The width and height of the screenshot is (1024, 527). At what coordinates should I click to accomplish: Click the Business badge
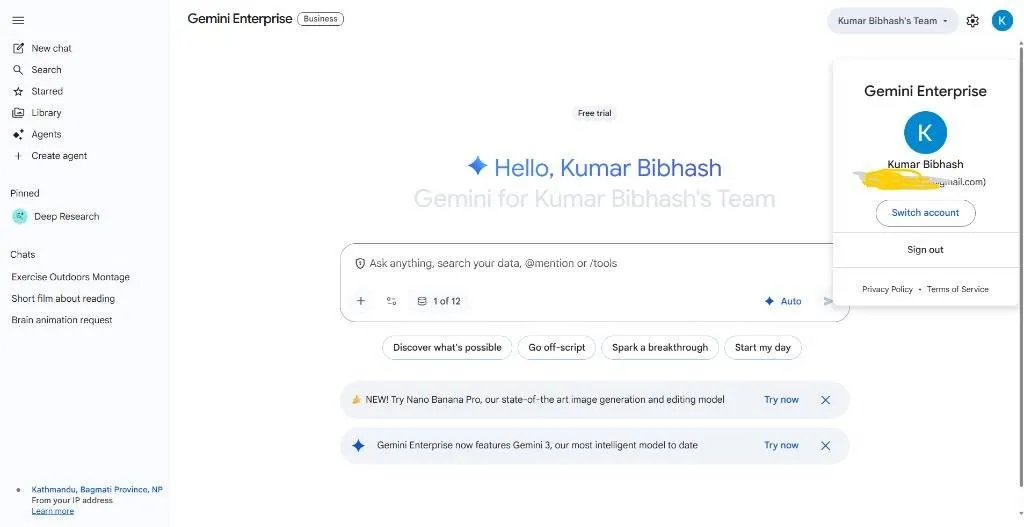[320, 19]
